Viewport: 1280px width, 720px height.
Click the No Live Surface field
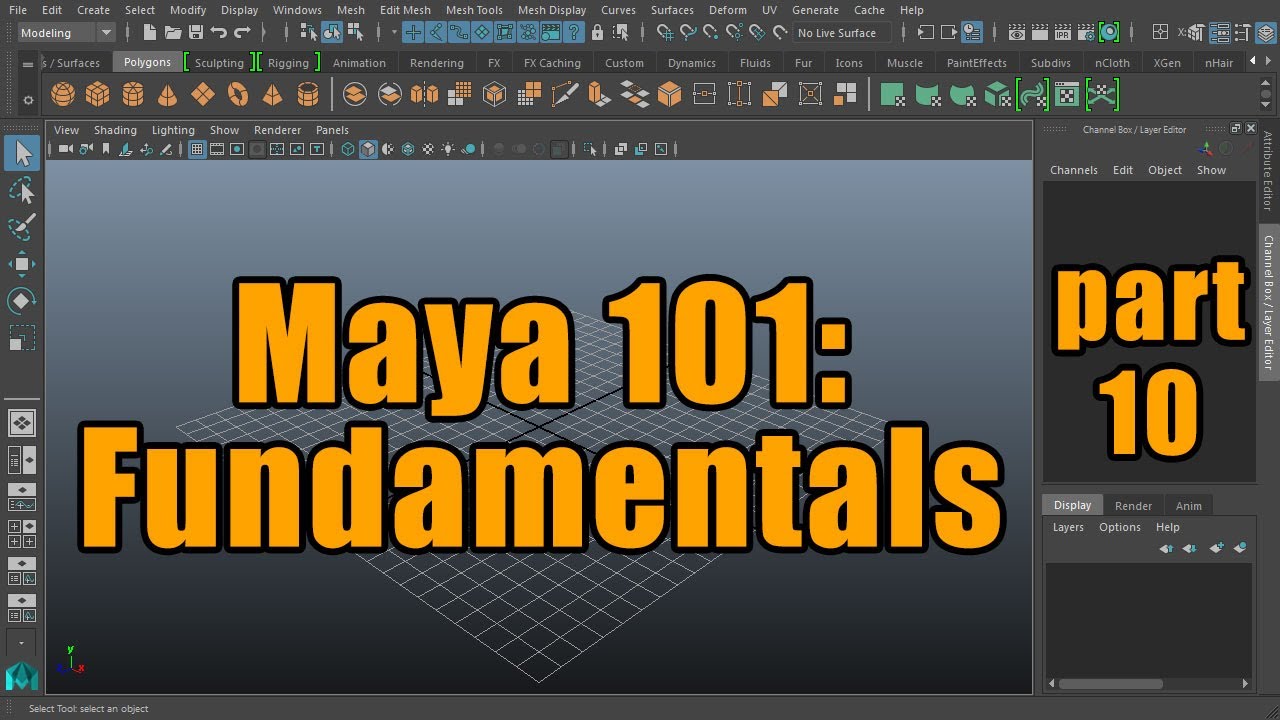tap(842, 33)
